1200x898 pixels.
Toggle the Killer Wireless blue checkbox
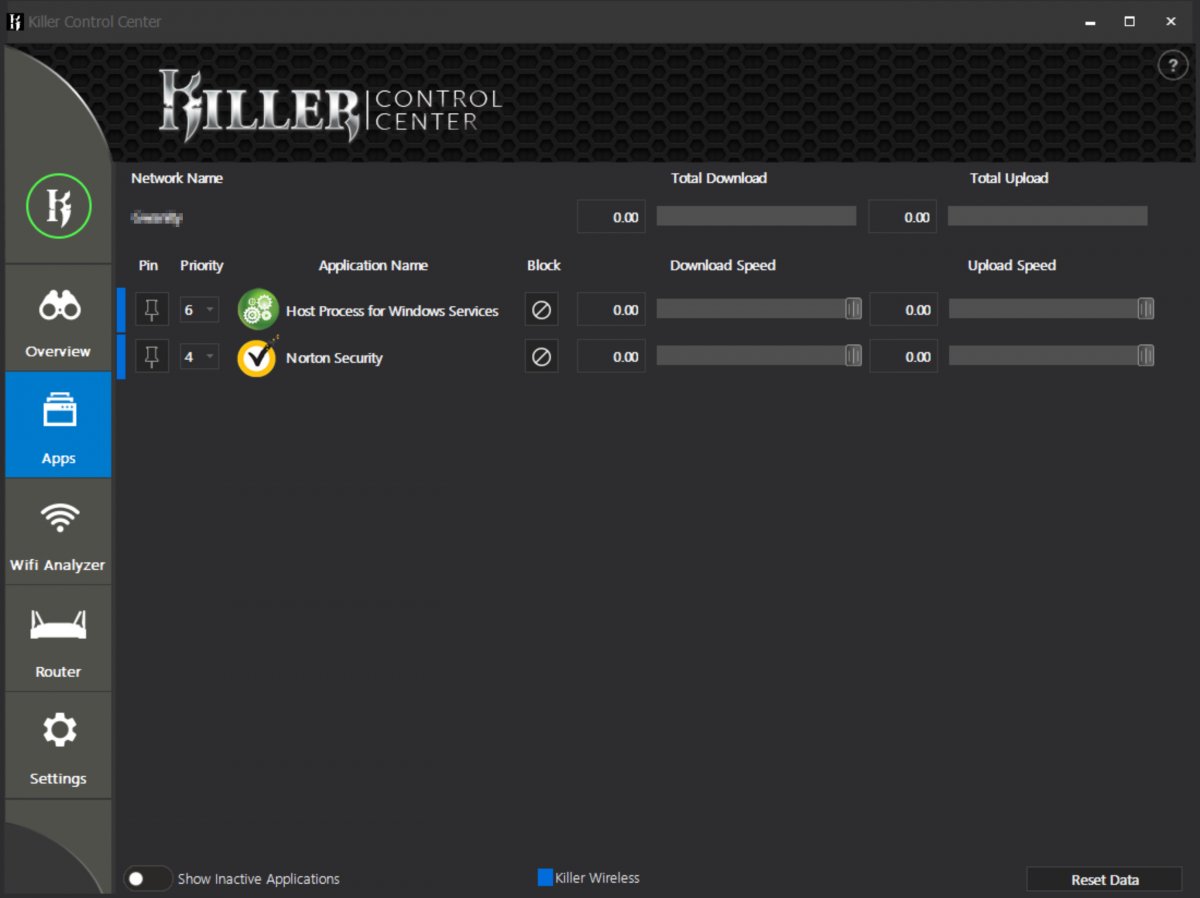[x=545, y=878]
